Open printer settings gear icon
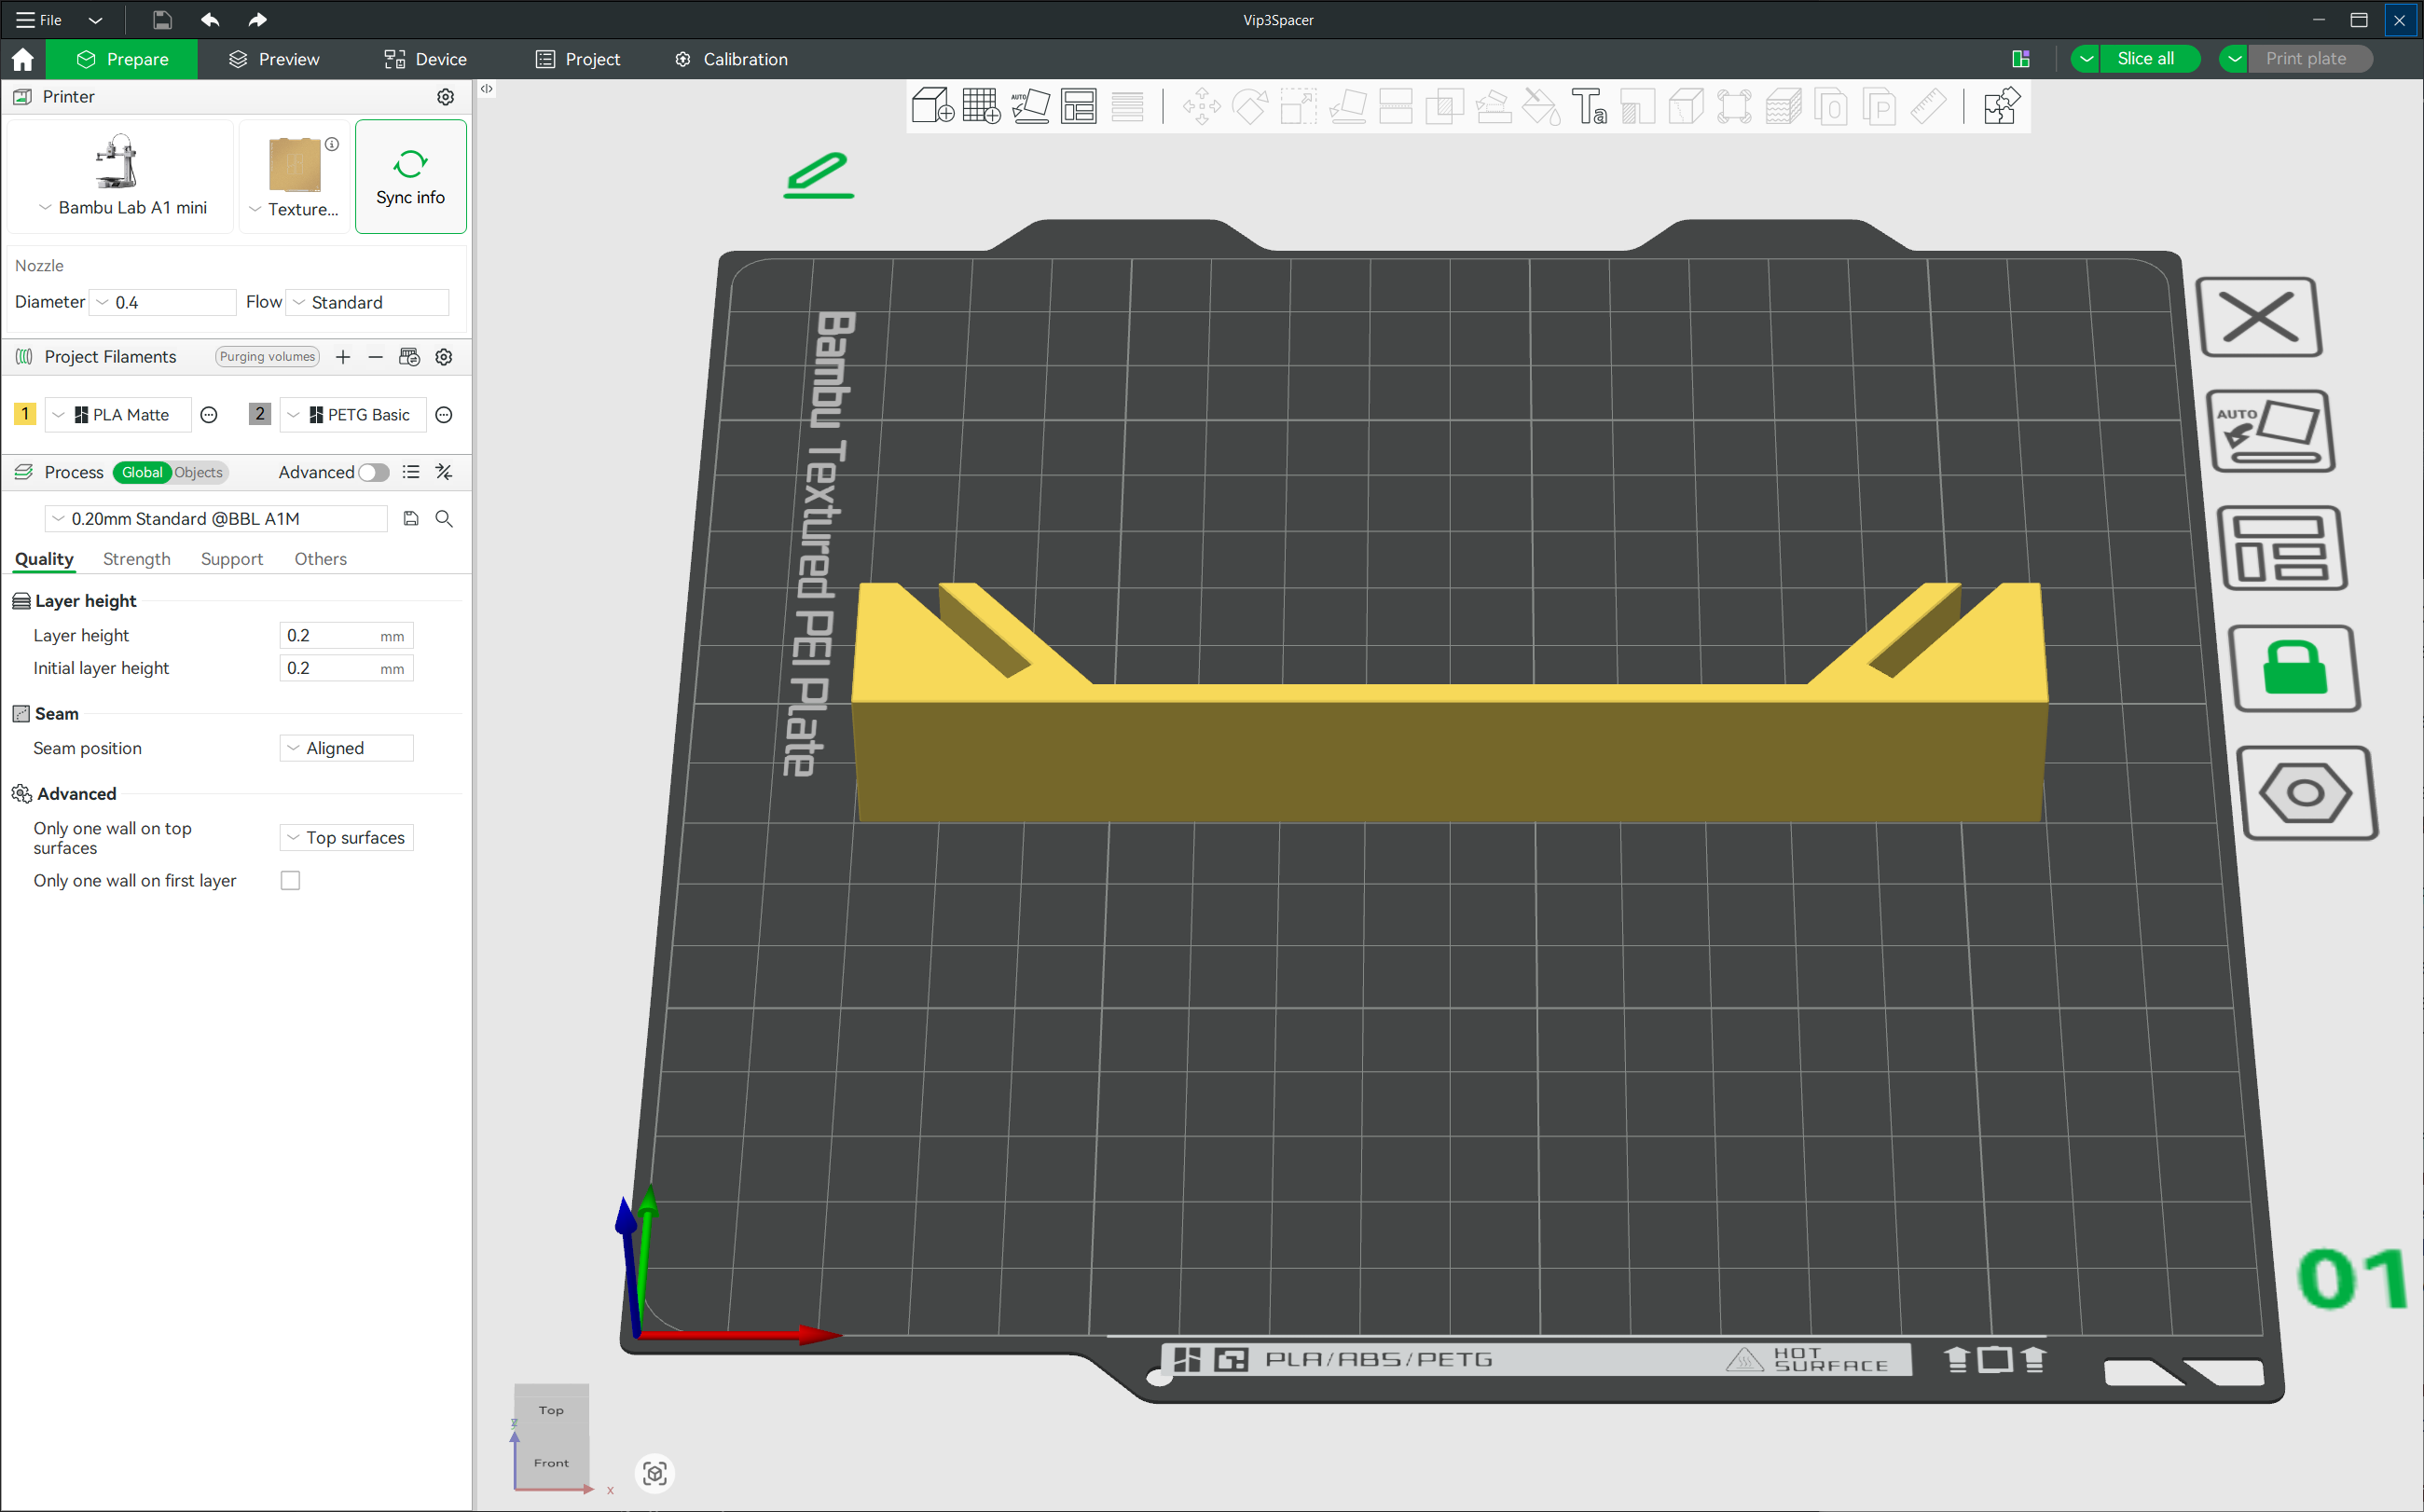The image size is (2424, 1512). pos(446,97)
